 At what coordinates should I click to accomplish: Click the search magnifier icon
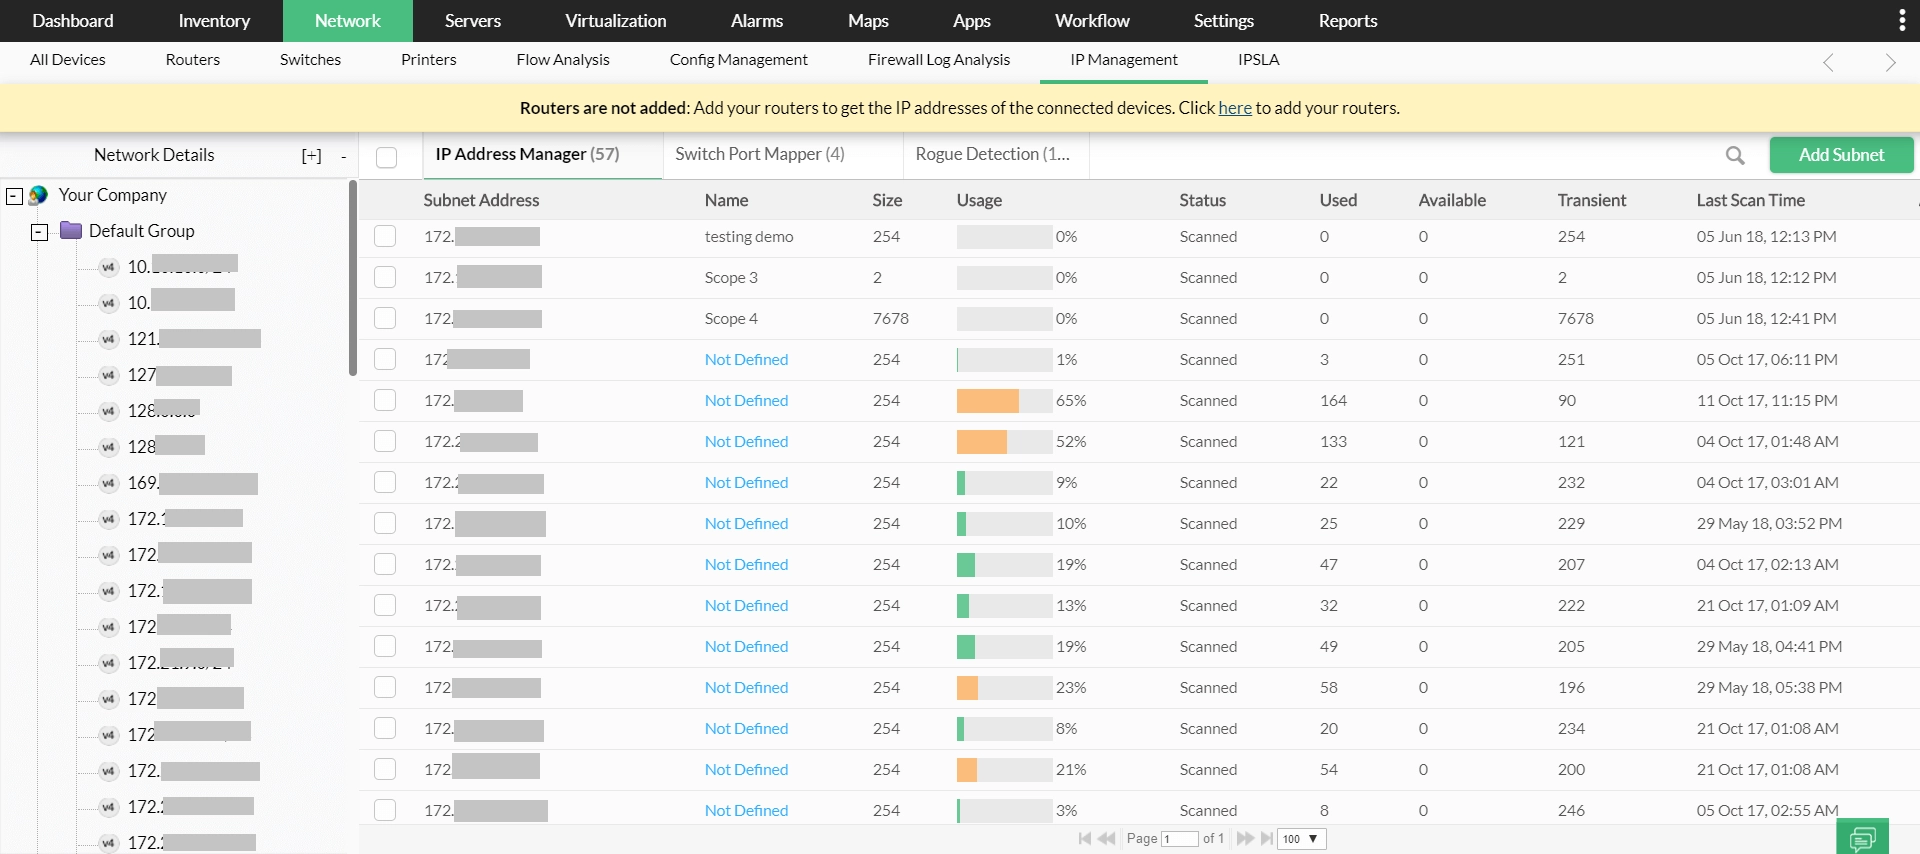[x=1735, y=155]
